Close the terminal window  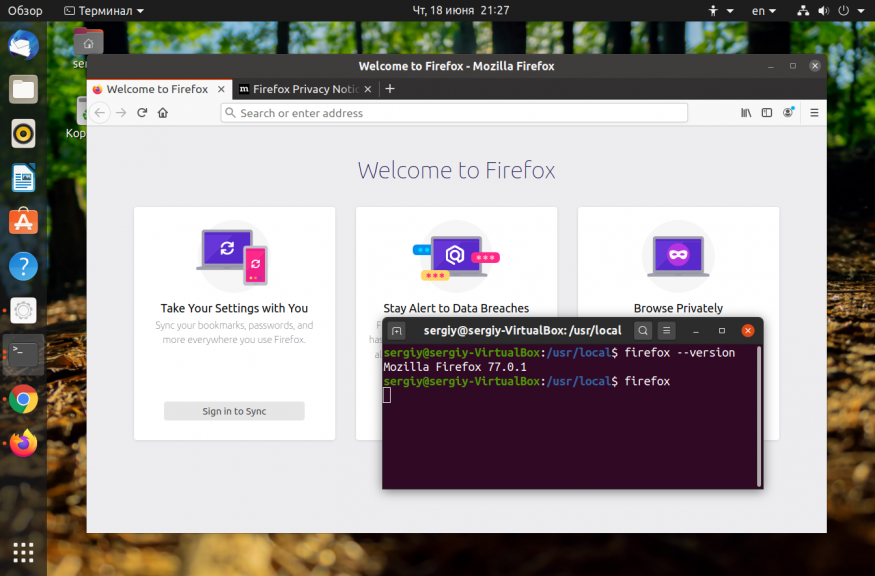click(x=748, y=331)
